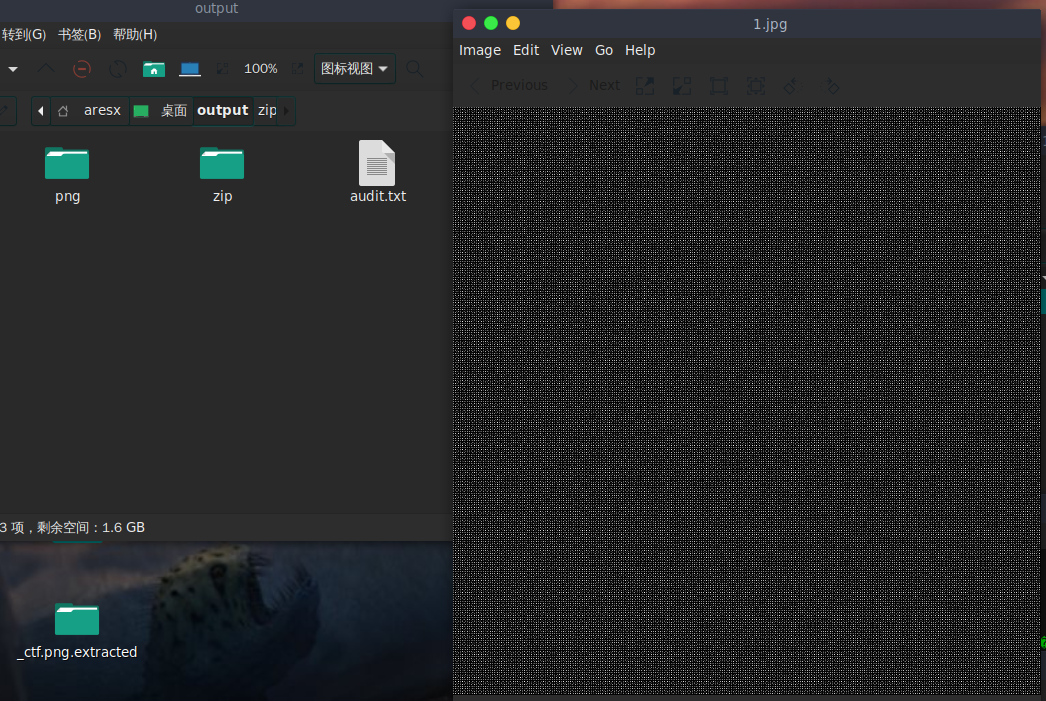The image size is (1046, 701).
Task: Select the audit.txt file
Action: [377, 172]
